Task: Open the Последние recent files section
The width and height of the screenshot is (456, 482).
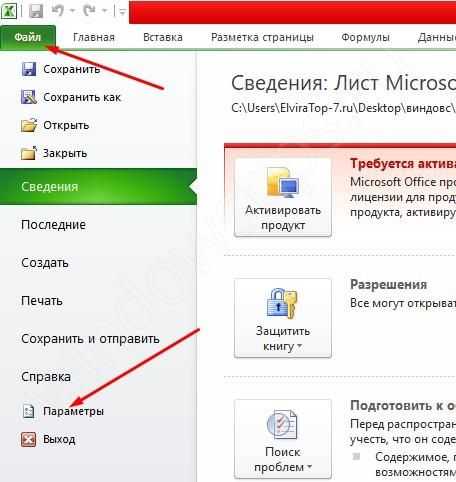Action: click(x=53, y=225)
